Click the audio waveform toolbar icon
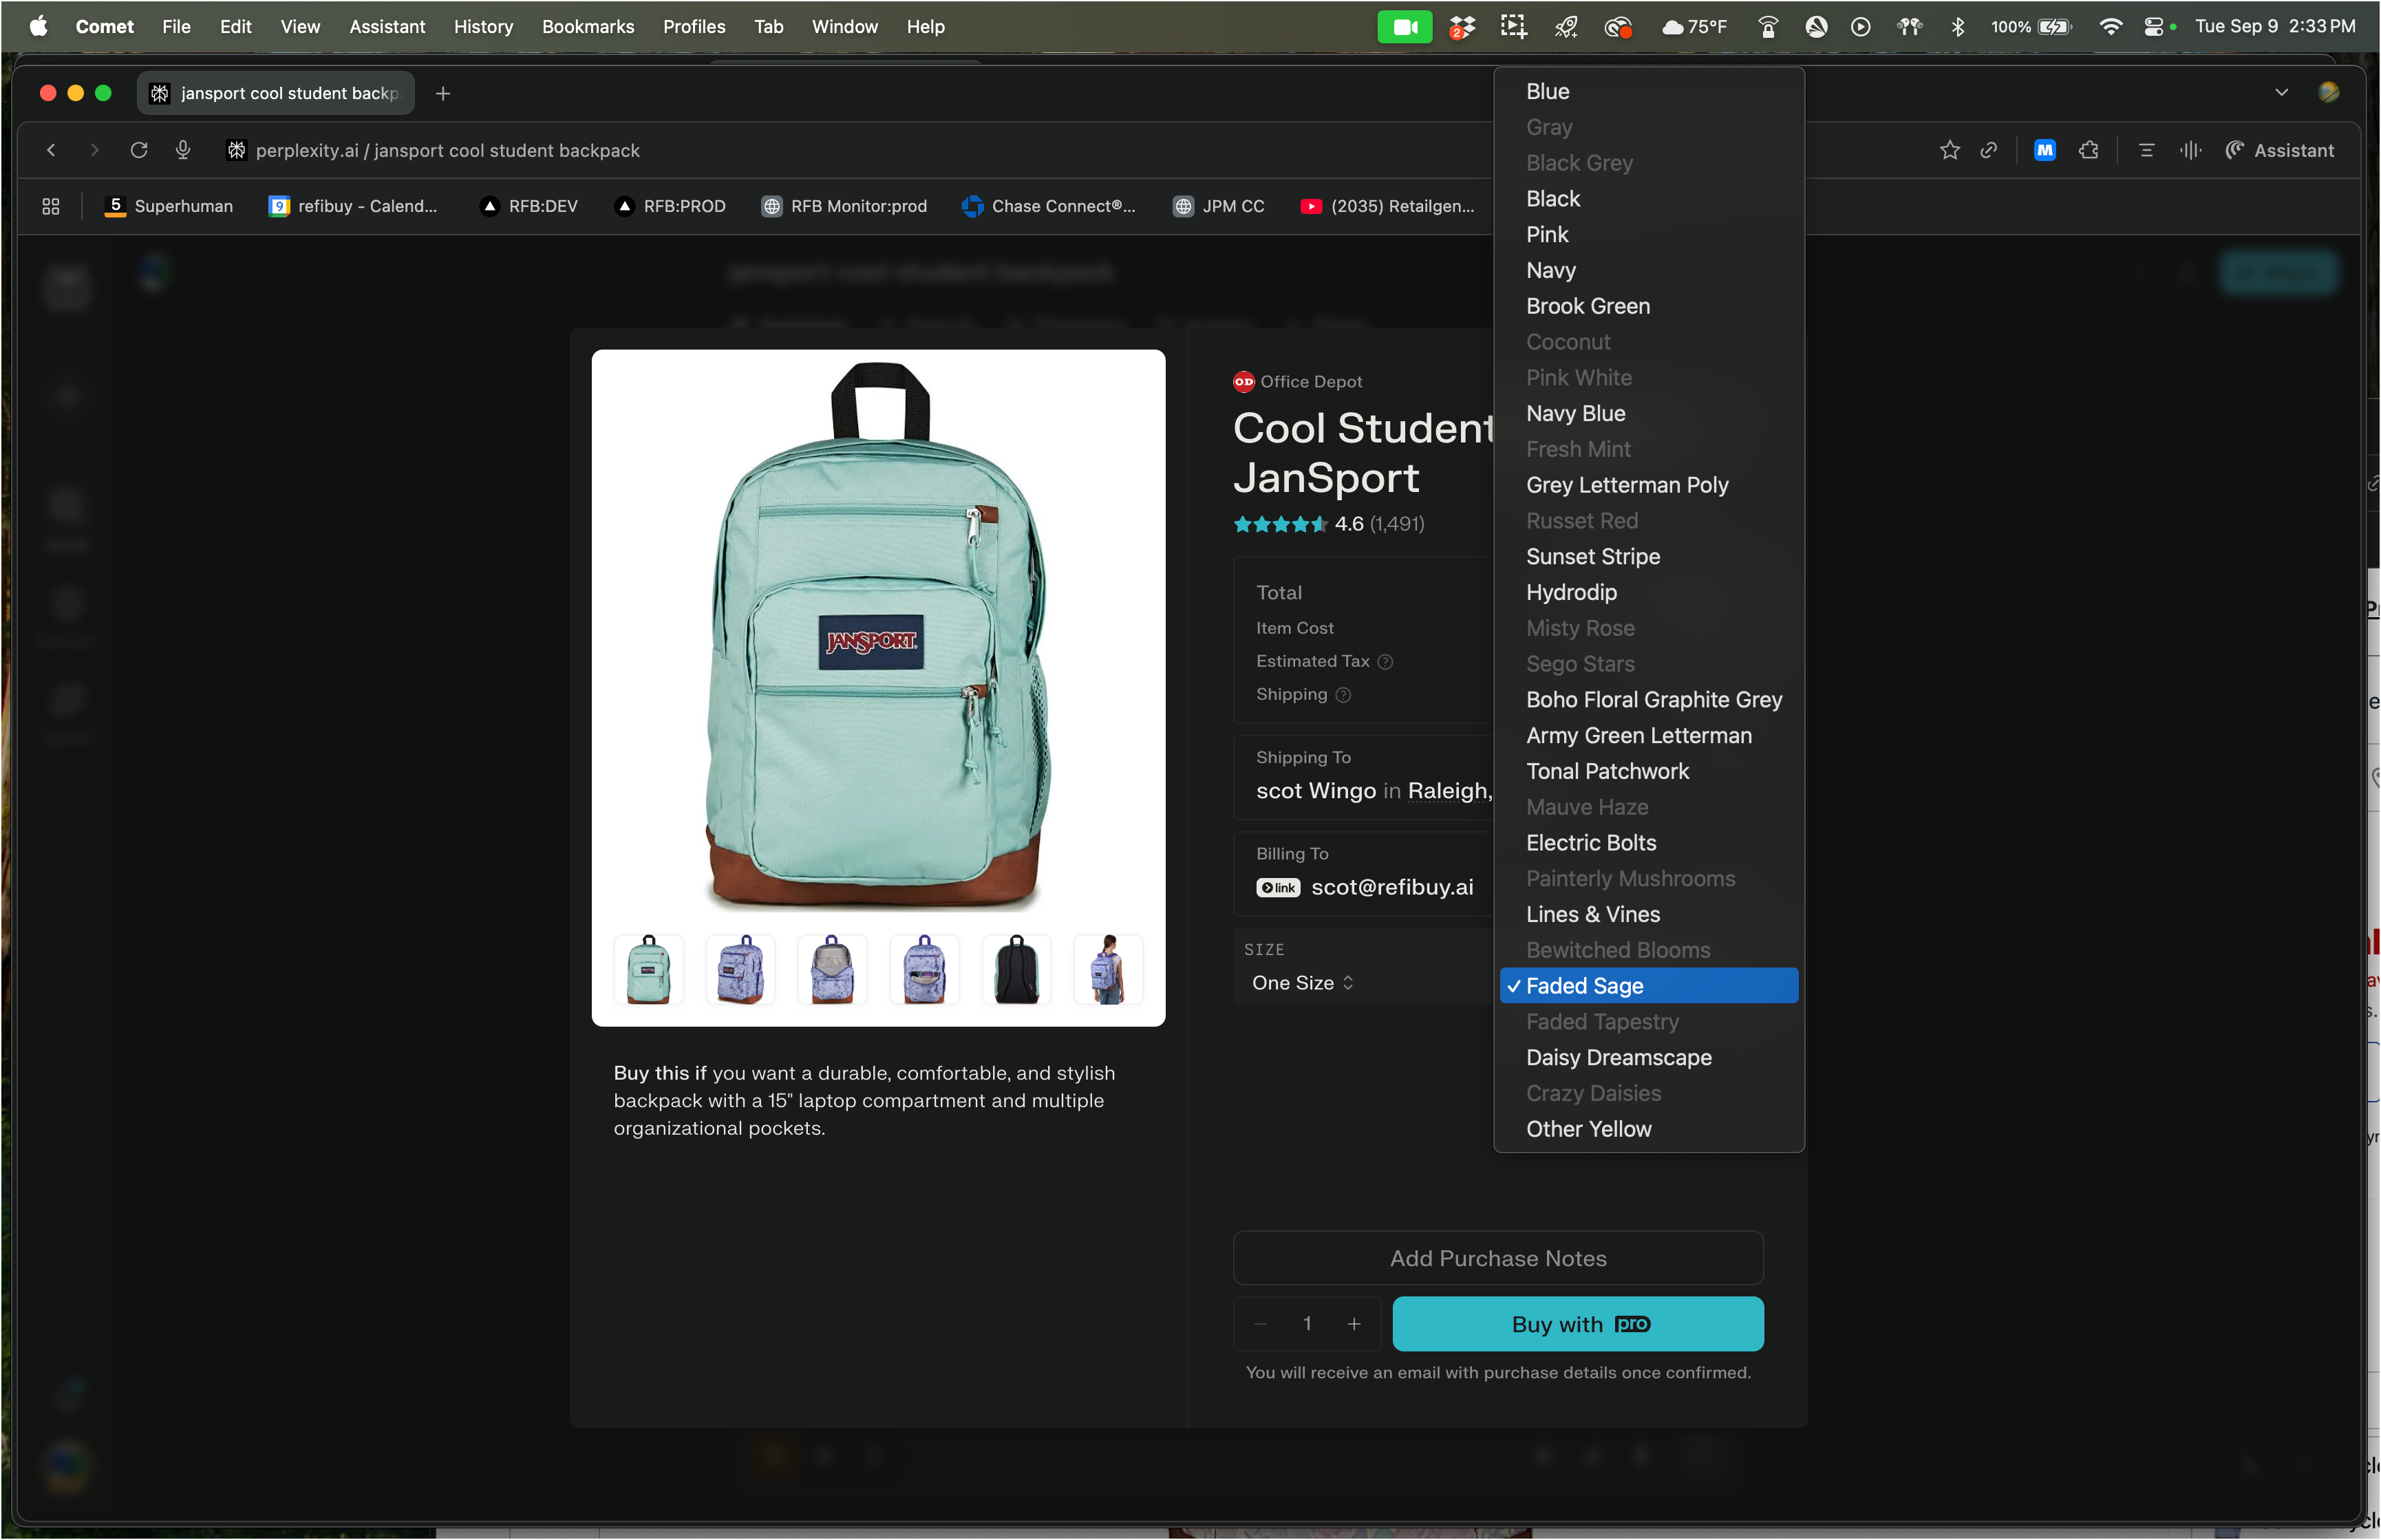This screenshot has width=2381, height=1540. pos(2190,150)
